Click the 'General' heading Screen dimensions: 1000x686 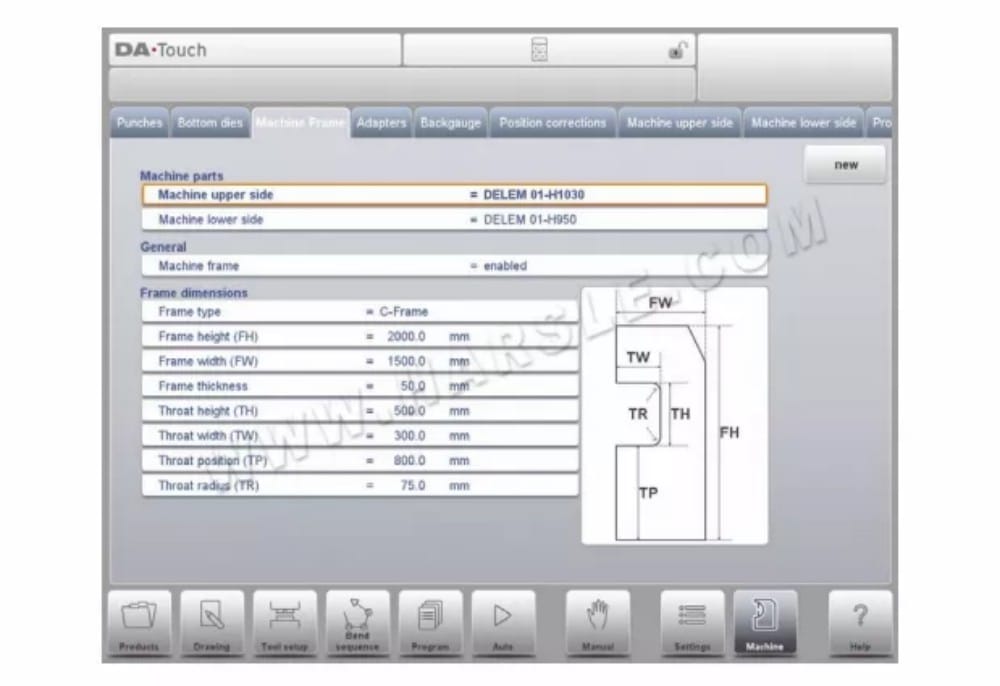coord(163,247)
